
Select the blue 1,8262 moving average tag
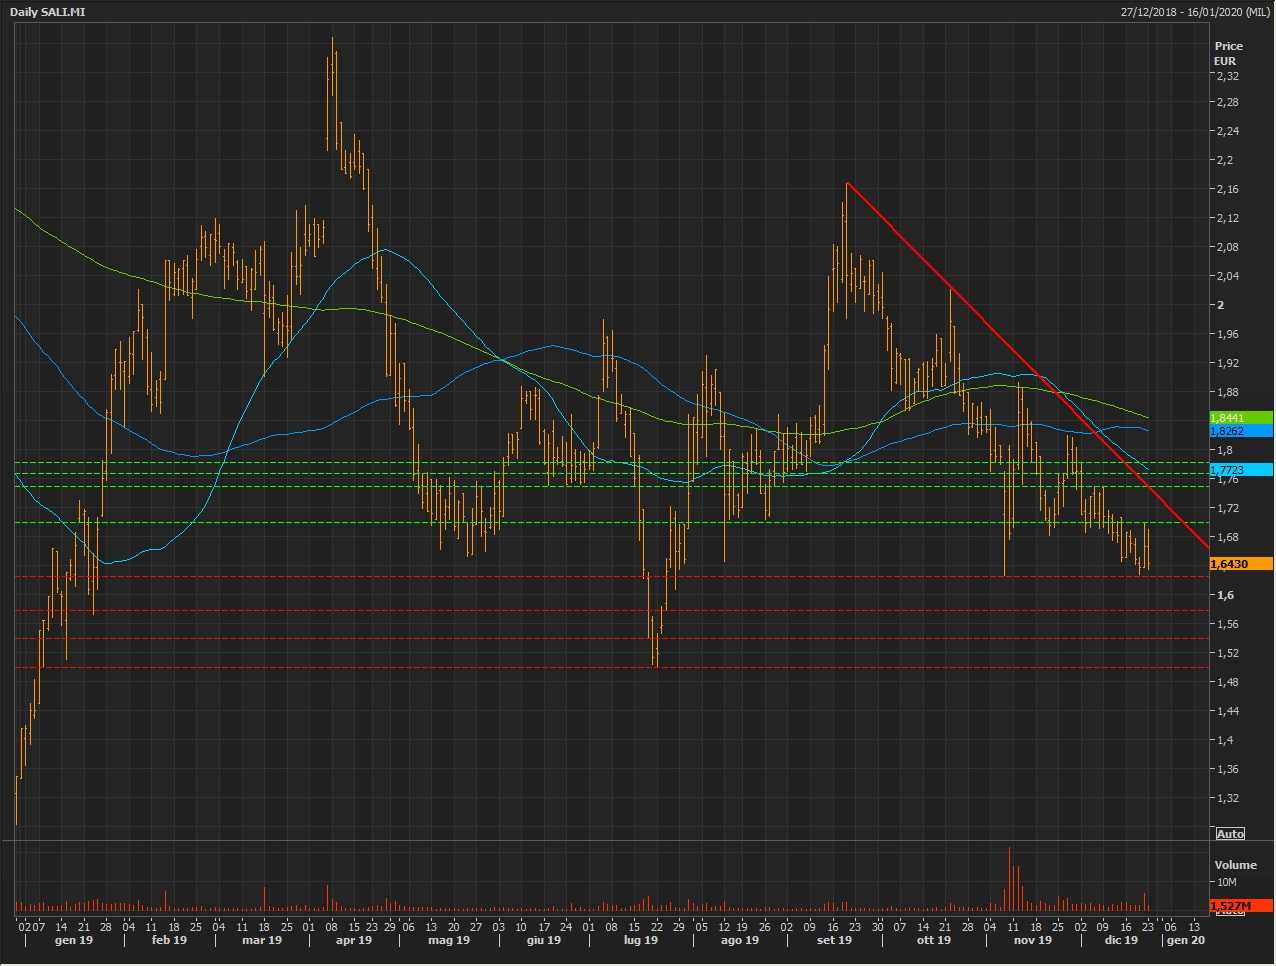click(x=1240, y=431)
